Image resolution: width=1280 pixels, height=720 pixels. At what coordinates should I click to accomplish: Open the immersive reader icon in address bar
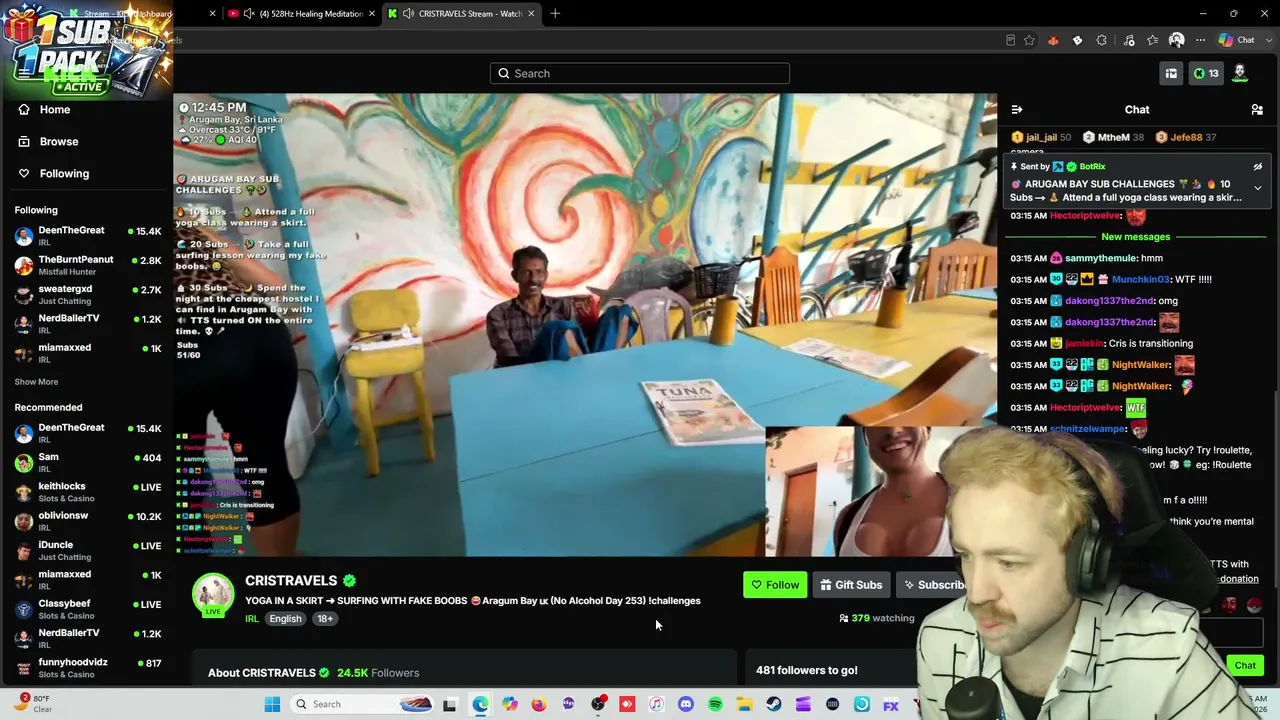[x=1010, y=41]
